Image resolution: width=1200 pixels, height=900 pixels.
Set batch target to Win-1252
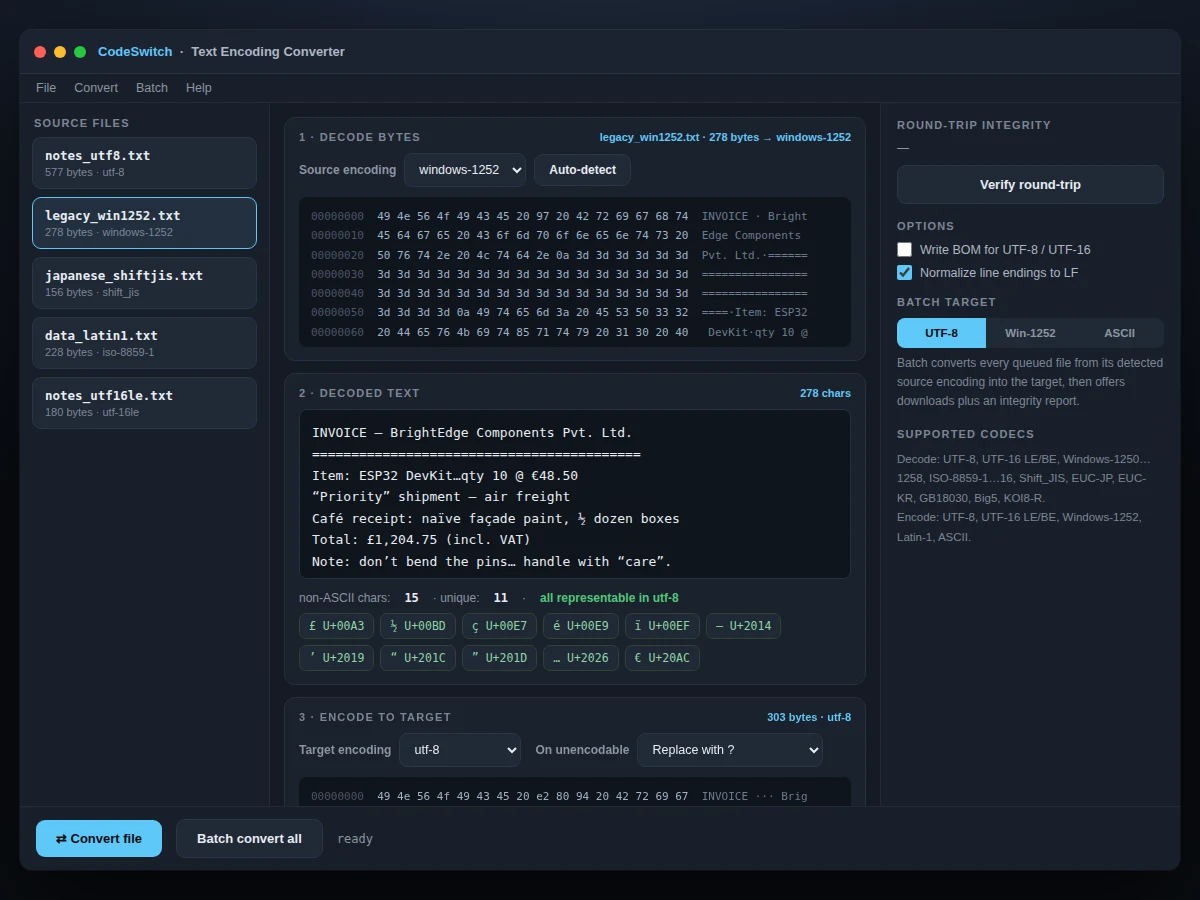(1030, 333)
